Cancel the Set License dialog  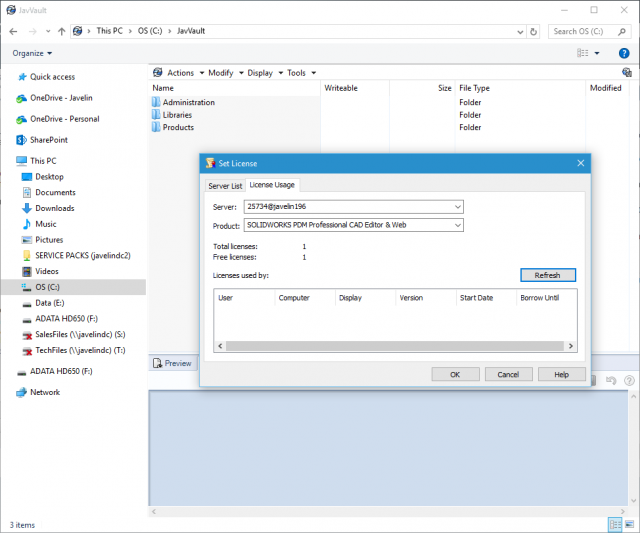508,374
